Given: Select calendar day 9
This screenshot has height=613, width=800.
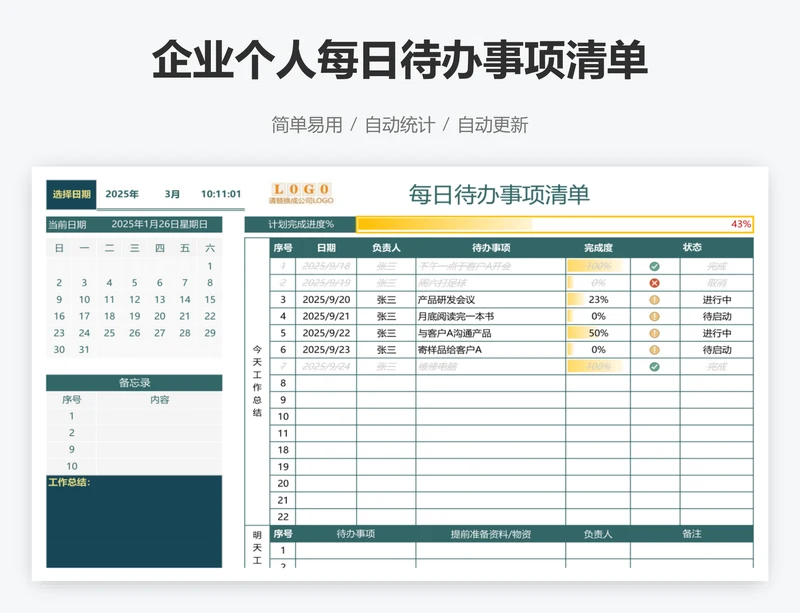Looking at the screenshot, I should click(59, 300).
